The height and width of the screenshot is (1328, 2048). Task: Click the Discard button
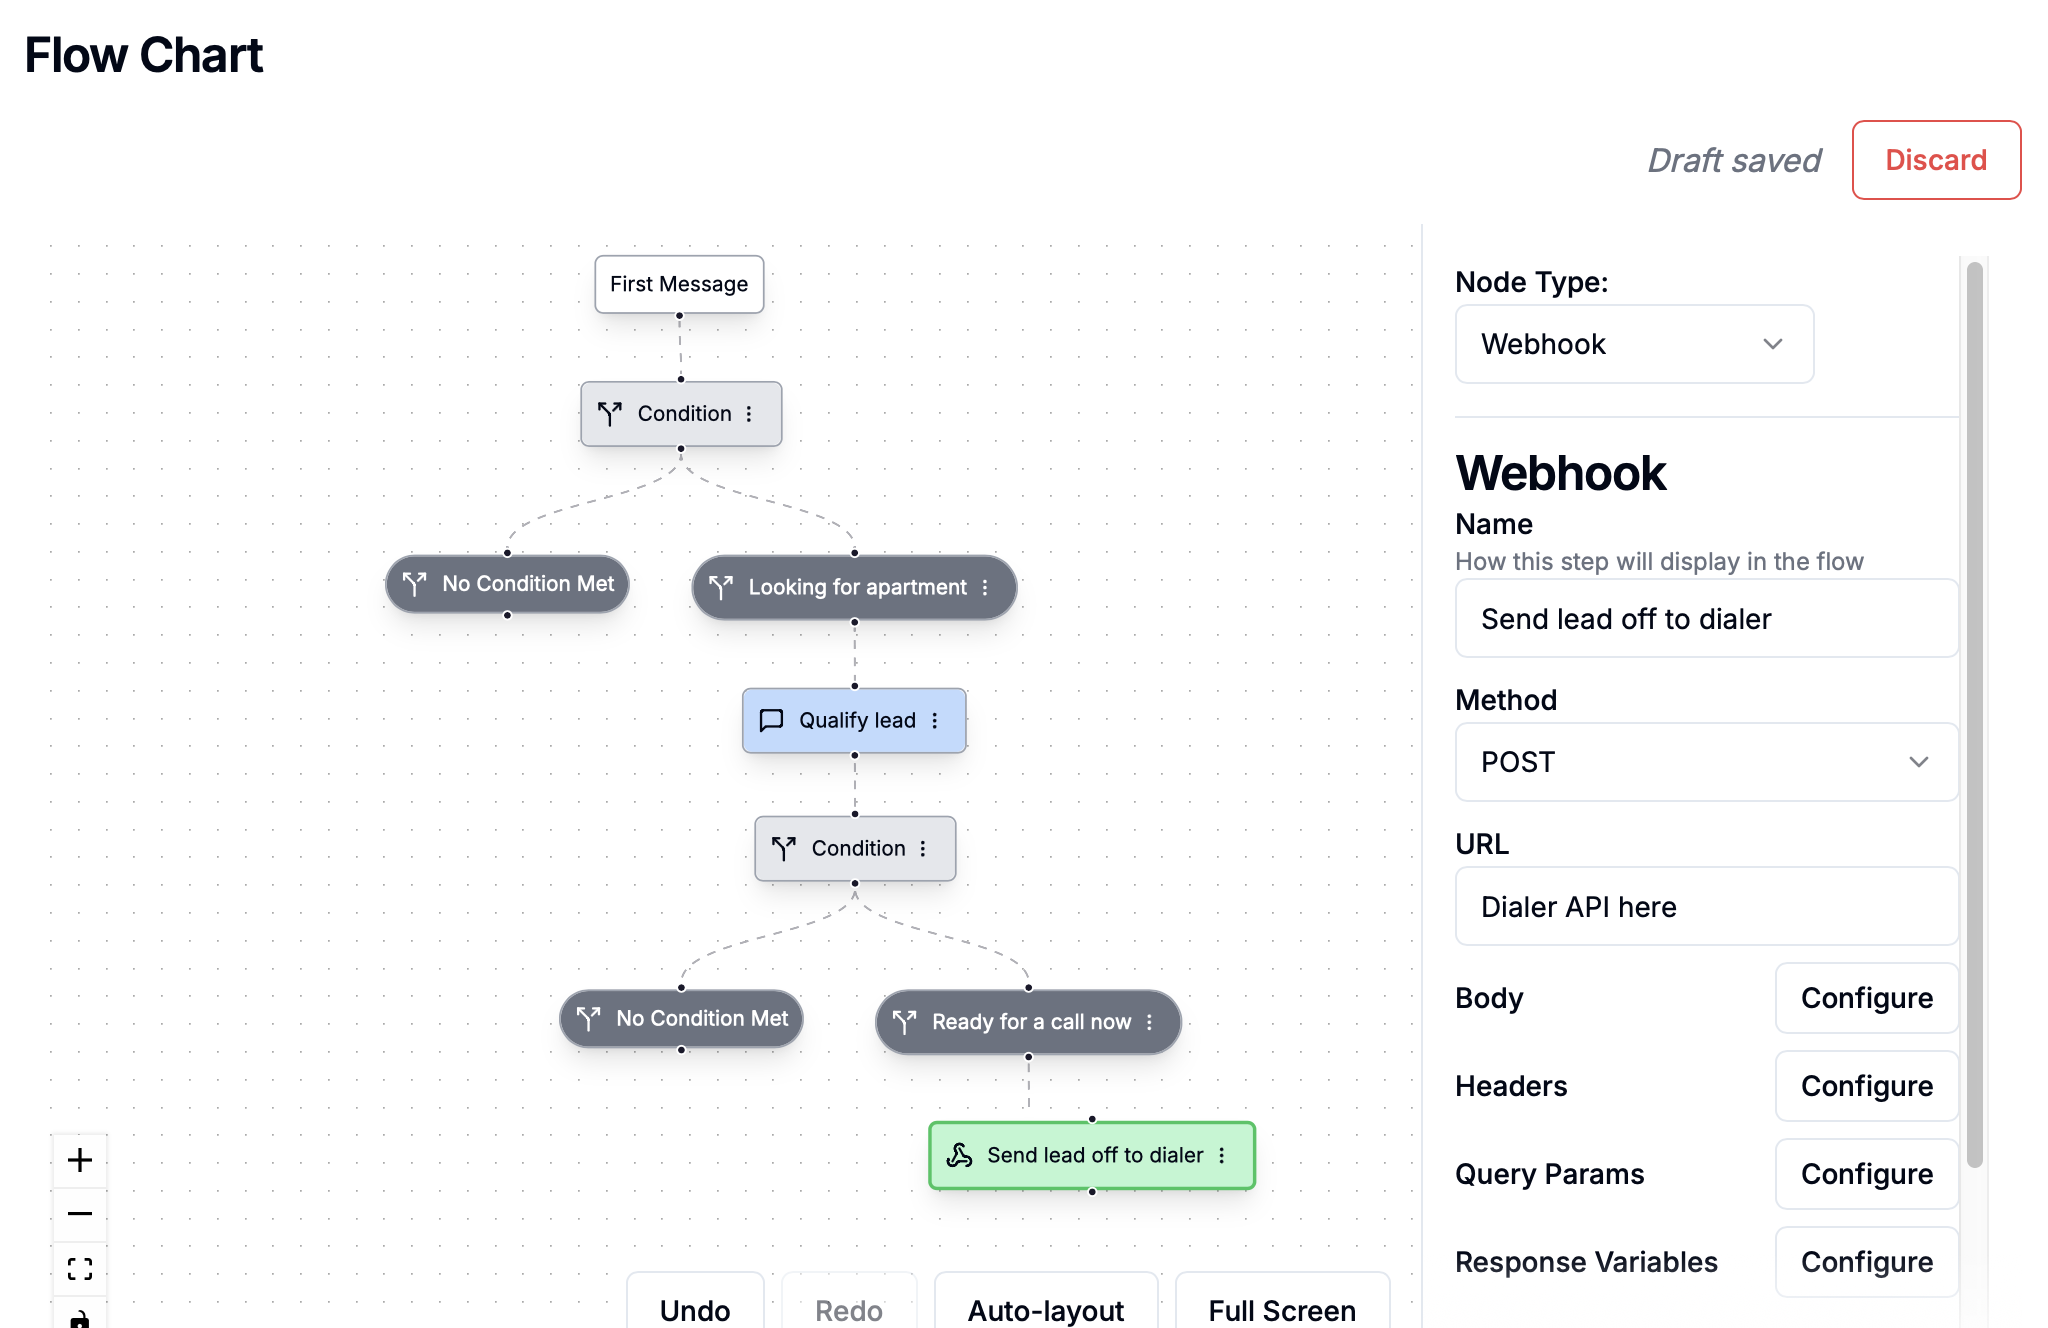tap(1936, 160)
